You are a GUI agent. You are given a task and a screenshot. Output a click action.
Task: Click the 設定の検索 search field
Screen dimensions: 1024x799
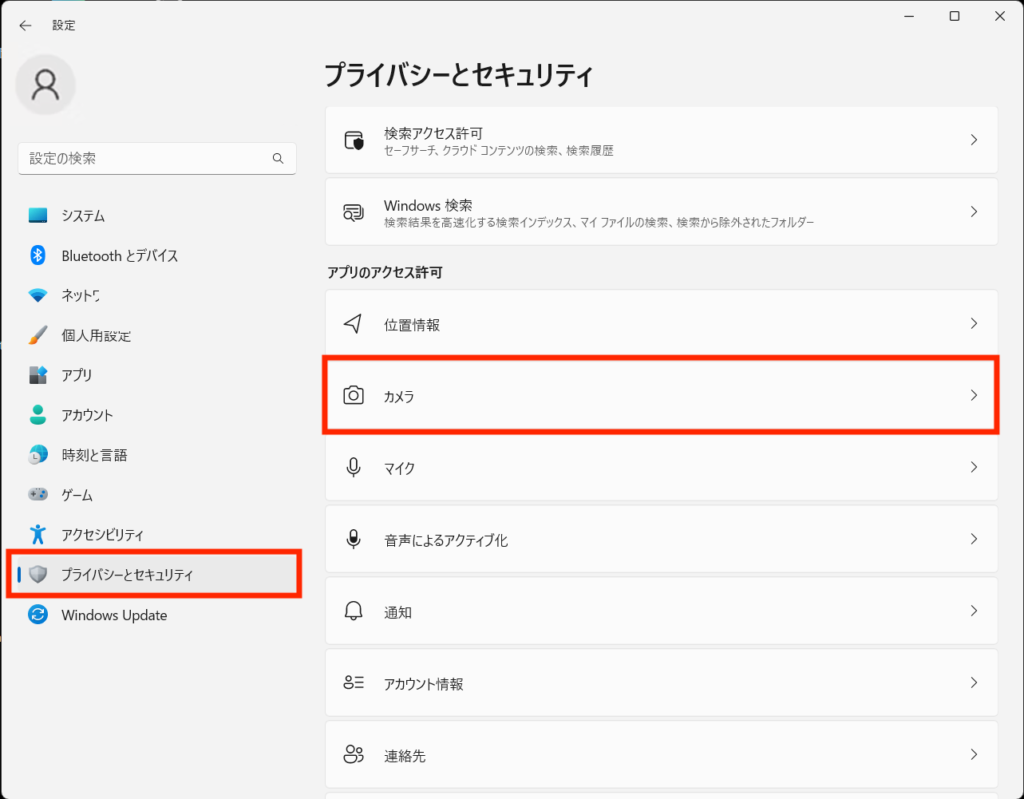coord(145,159)
